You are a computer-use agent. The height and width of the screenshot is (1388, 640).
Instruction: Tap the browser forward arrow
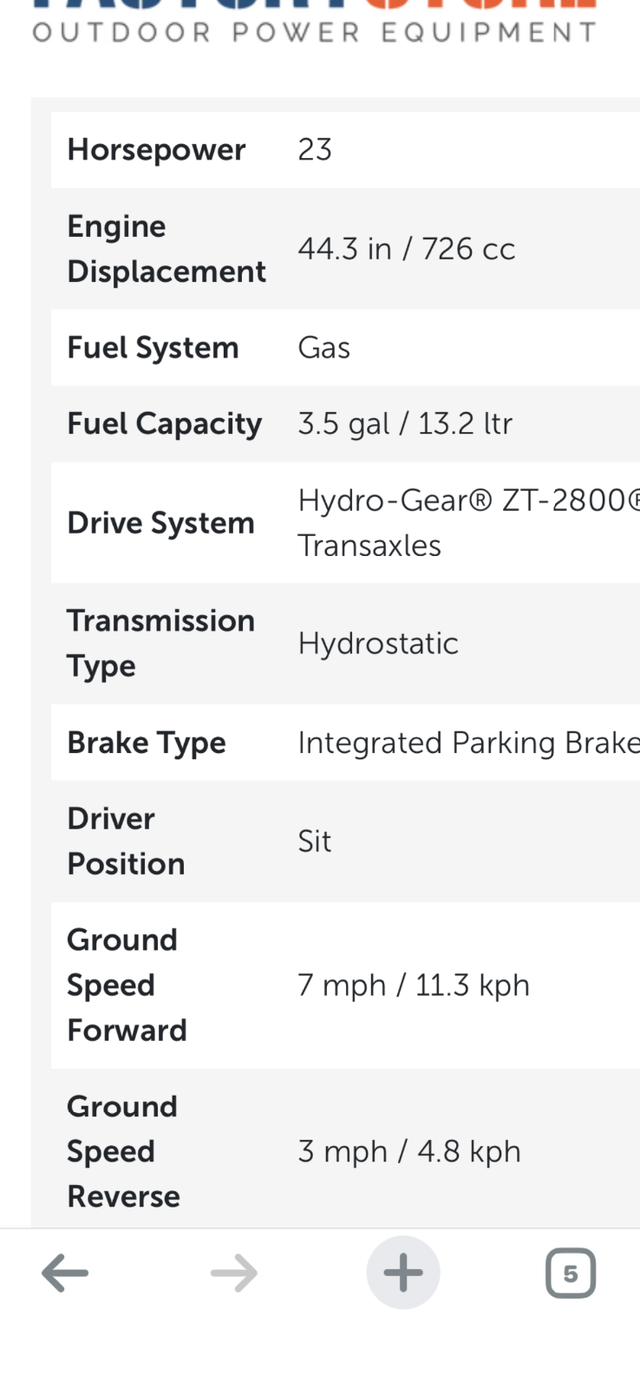point(234,1273)
